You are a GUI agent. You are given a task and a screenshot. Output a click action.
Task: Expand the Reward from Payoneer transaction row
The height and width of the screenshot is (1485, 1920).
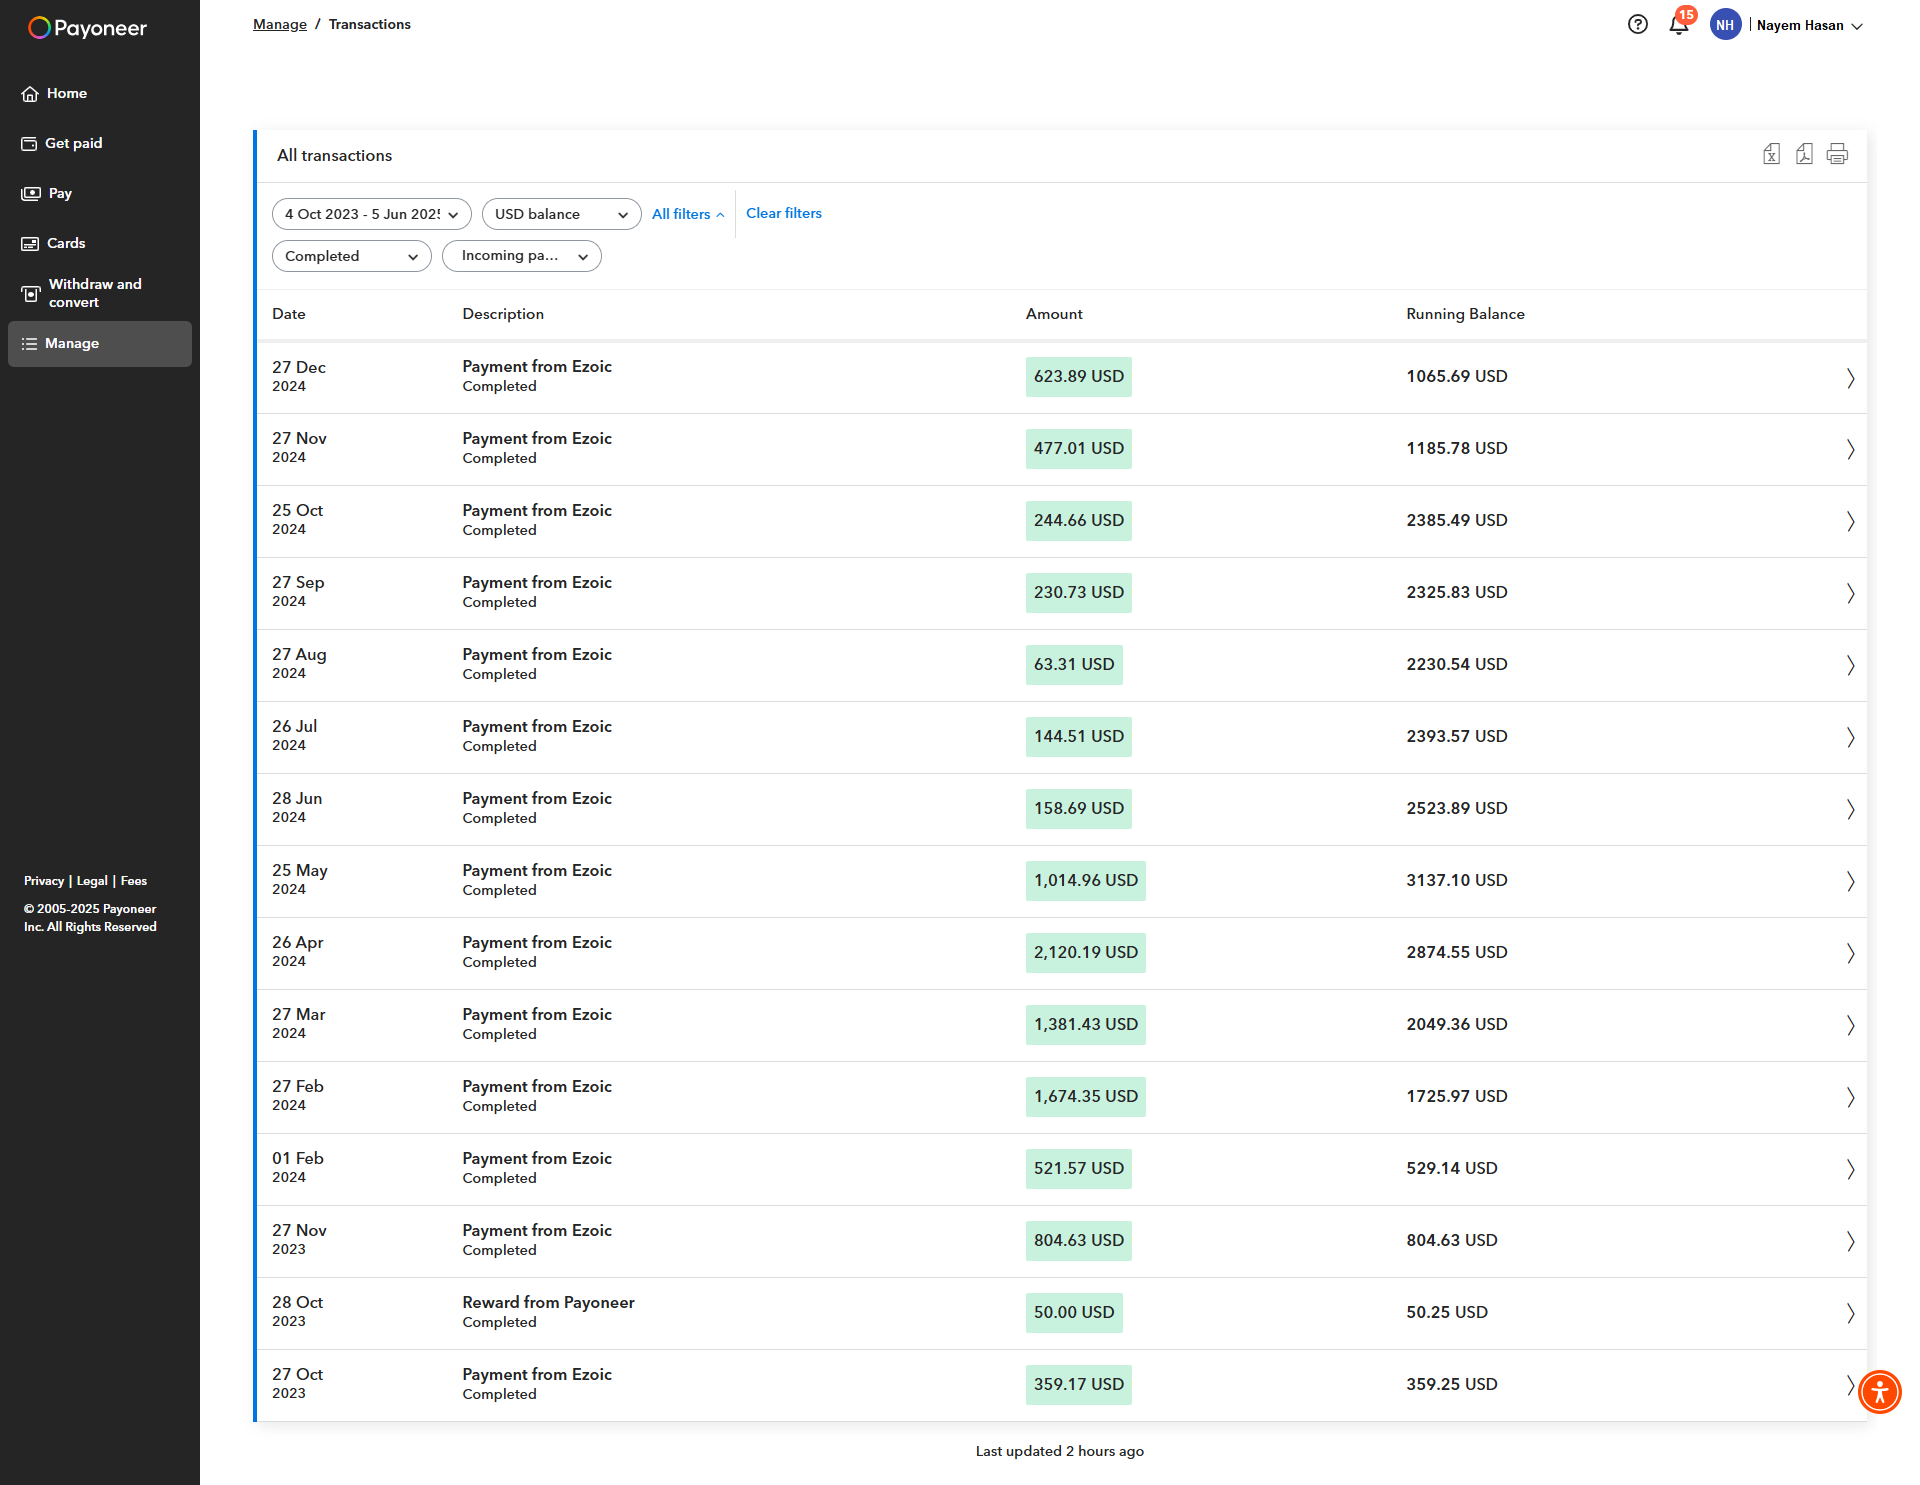pyautogui.click(x=1849, y=1313)
